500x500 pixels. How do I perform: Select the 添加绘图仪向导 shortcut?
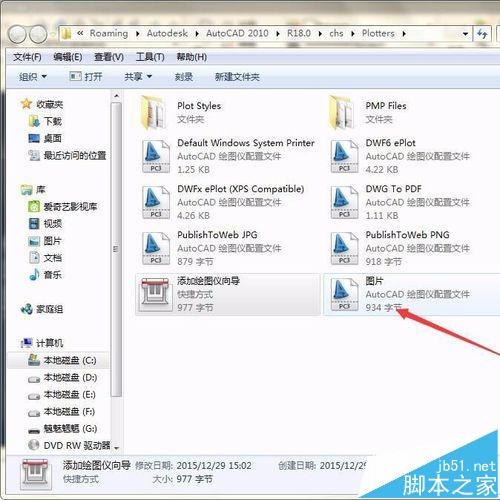click(x=228, y=294)
